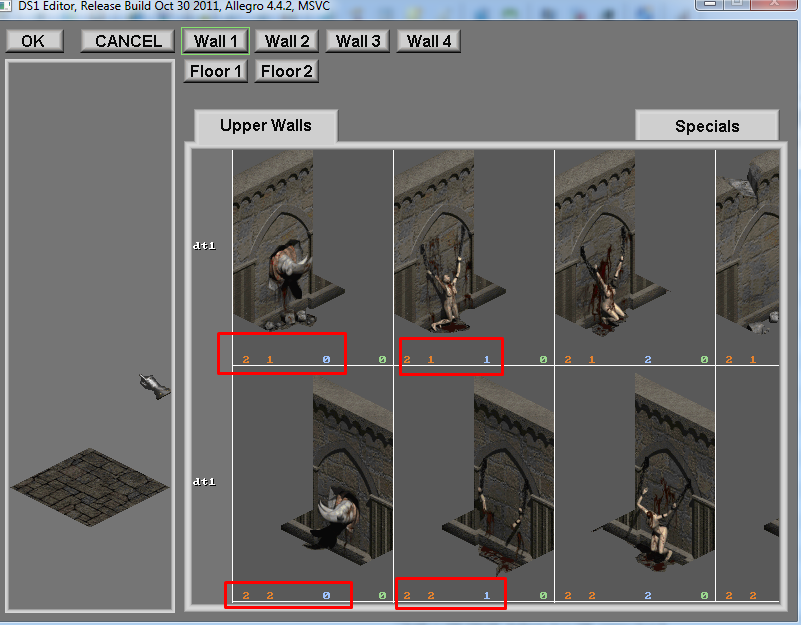Viewport: 801px width, 625px height.
Task: Click the top row dt1 label
Action: 204,246
